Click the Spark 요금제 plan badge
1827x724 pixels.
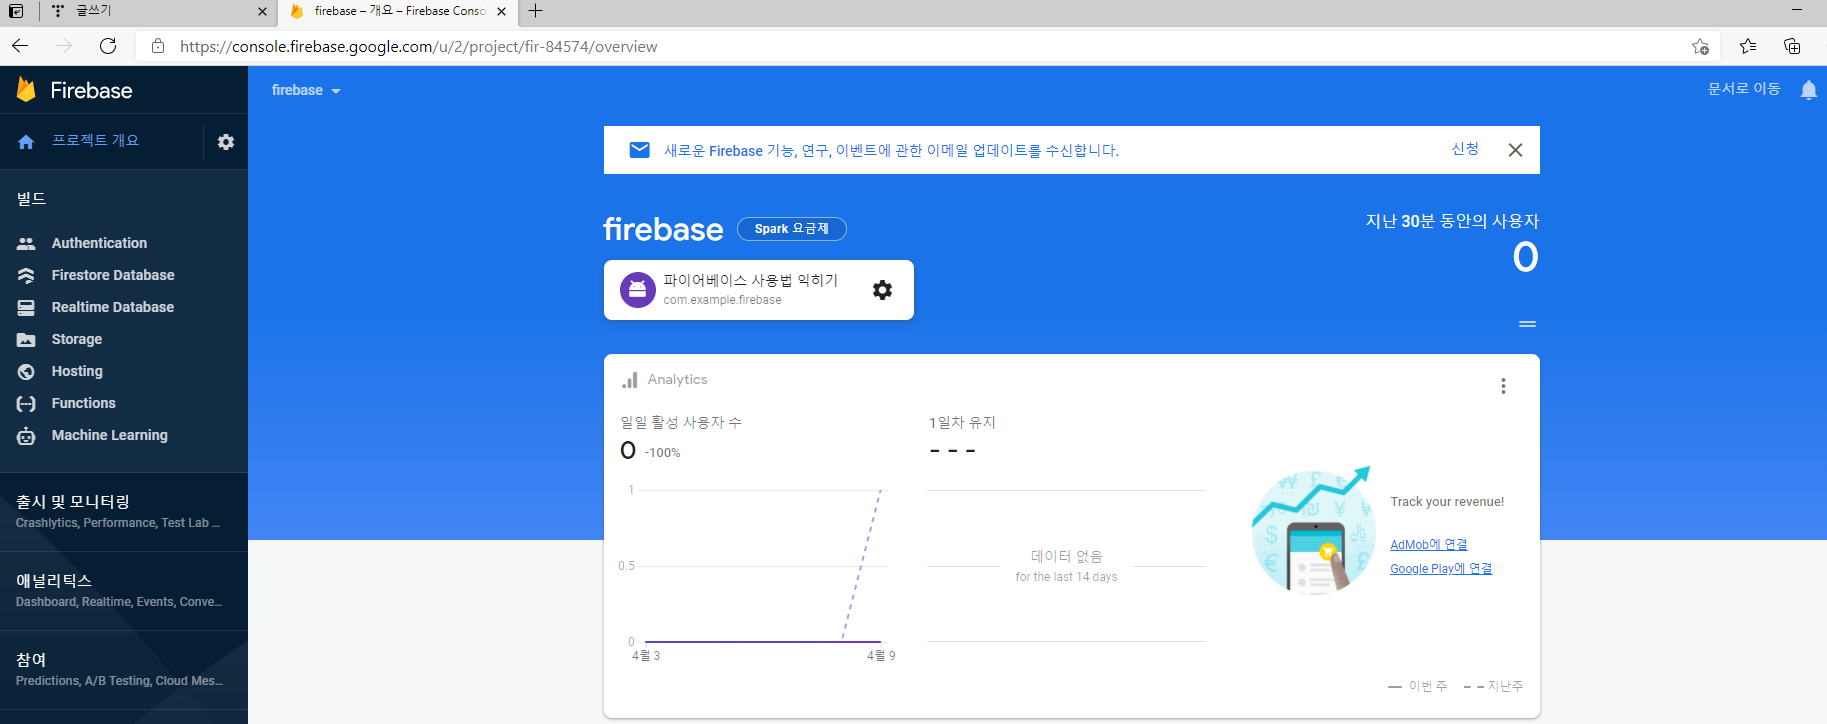(x=792, y=229)
